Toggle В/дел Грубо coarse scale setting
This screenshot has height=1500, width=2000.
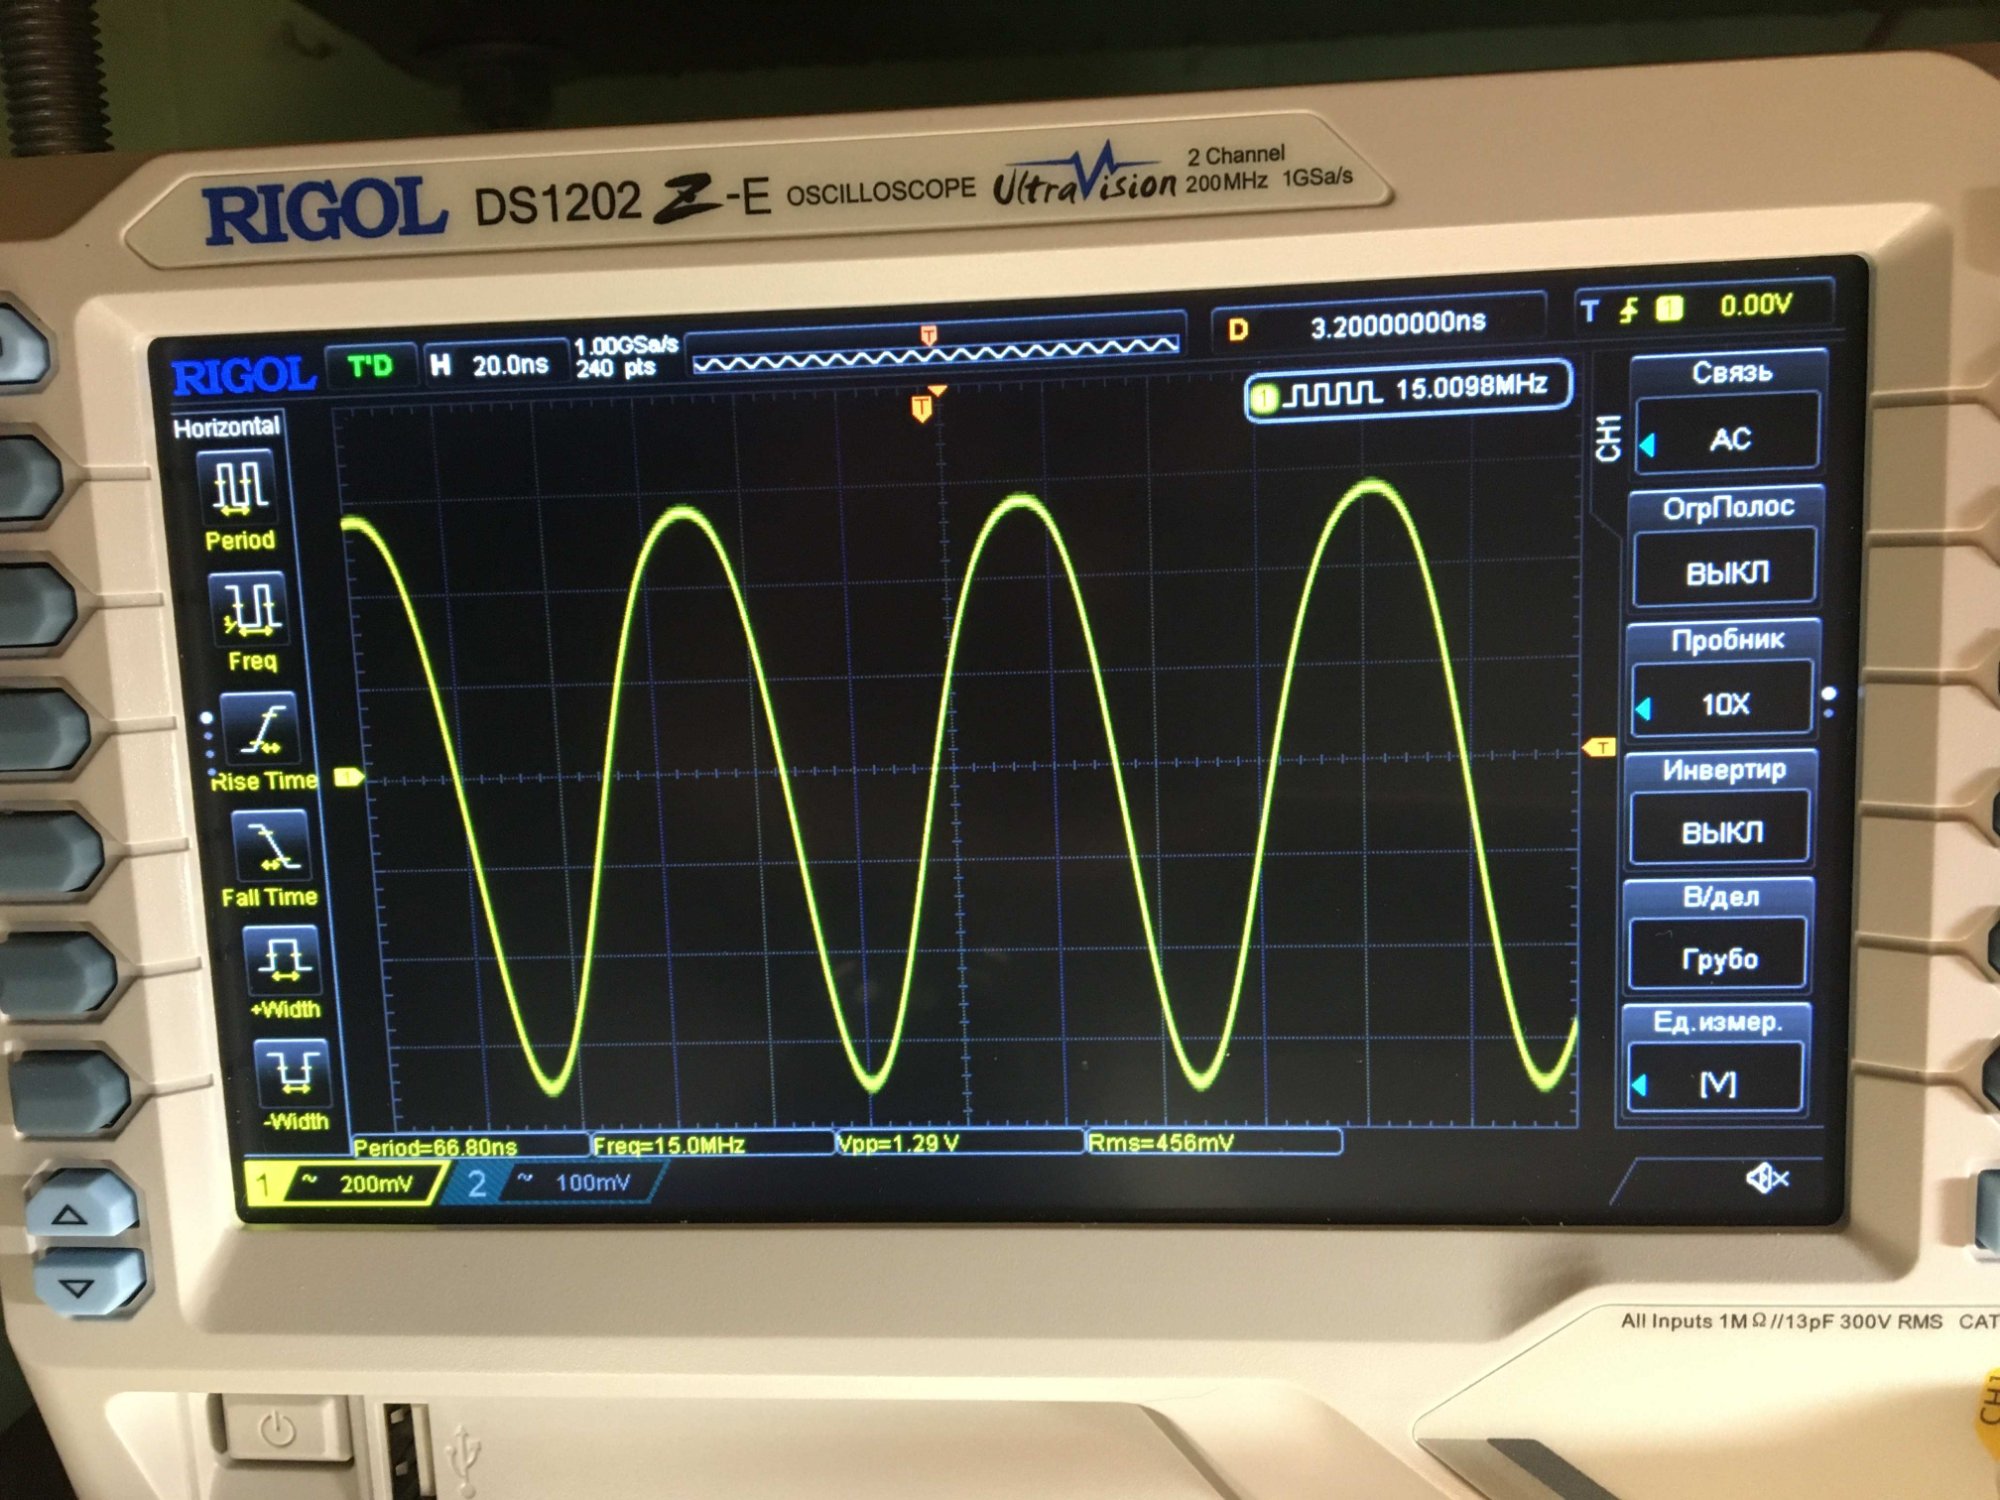coord(1718,957)
